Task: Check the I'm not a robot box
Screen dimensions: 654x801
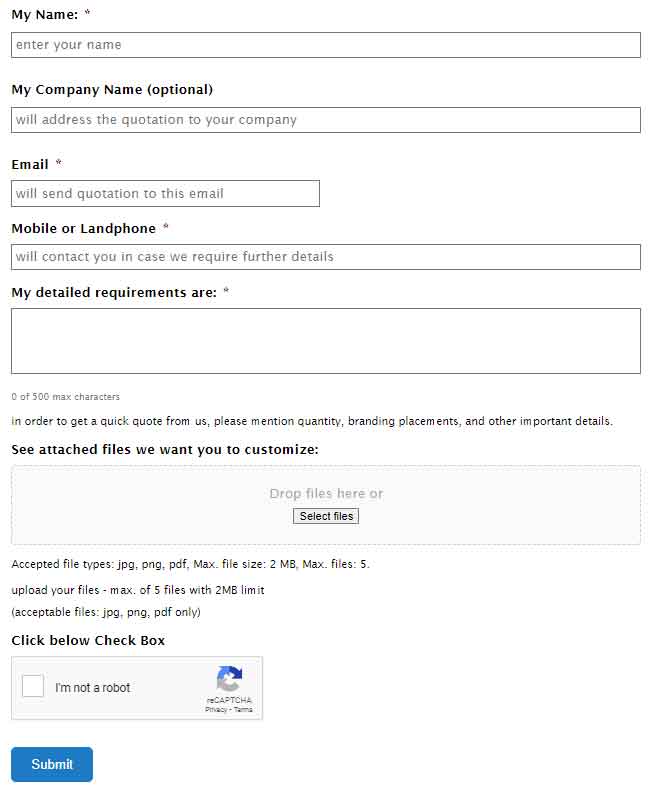Action: (33, 686)
